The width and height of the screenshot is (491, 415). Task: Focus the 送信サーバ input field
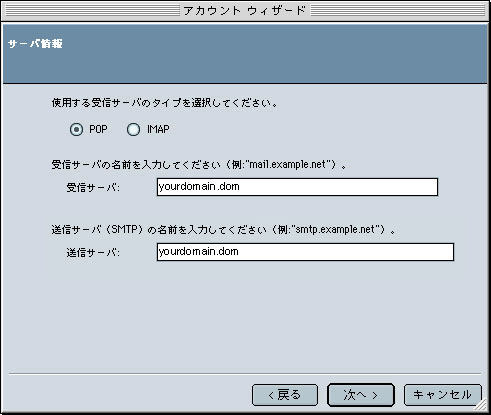[305, 252]
